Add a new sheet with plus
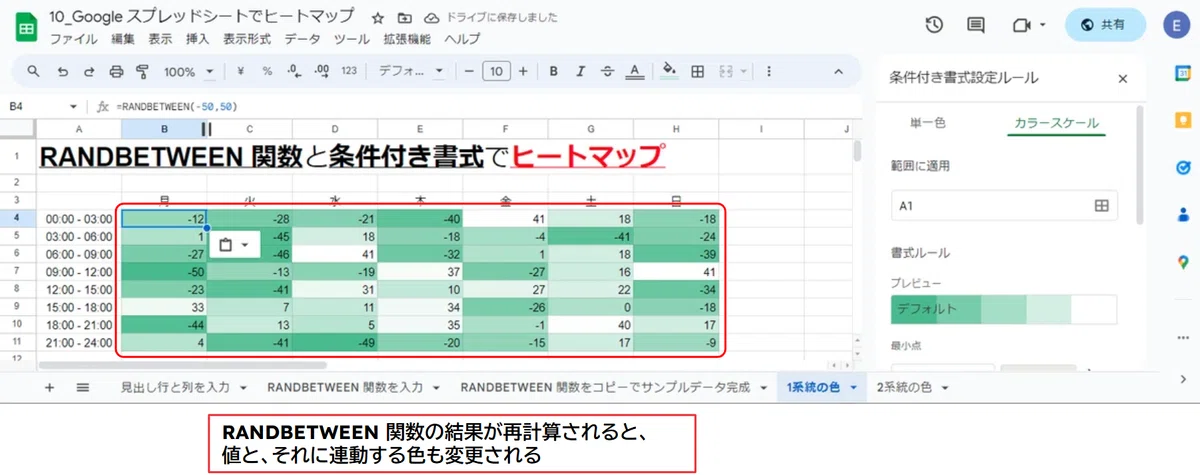Image resolution: width=1200 pixels, height=475 pixels. point(49,387)
